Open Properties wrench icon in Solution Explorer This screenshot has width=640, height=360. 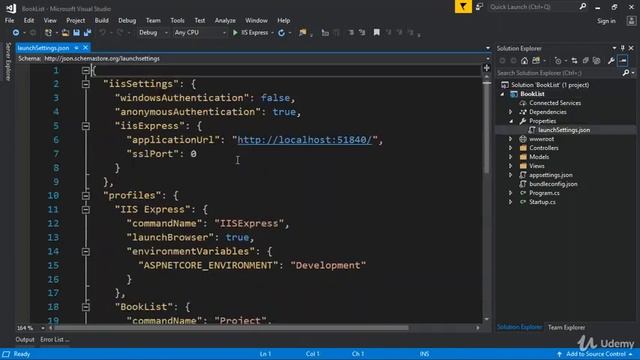tap(611, 61)
